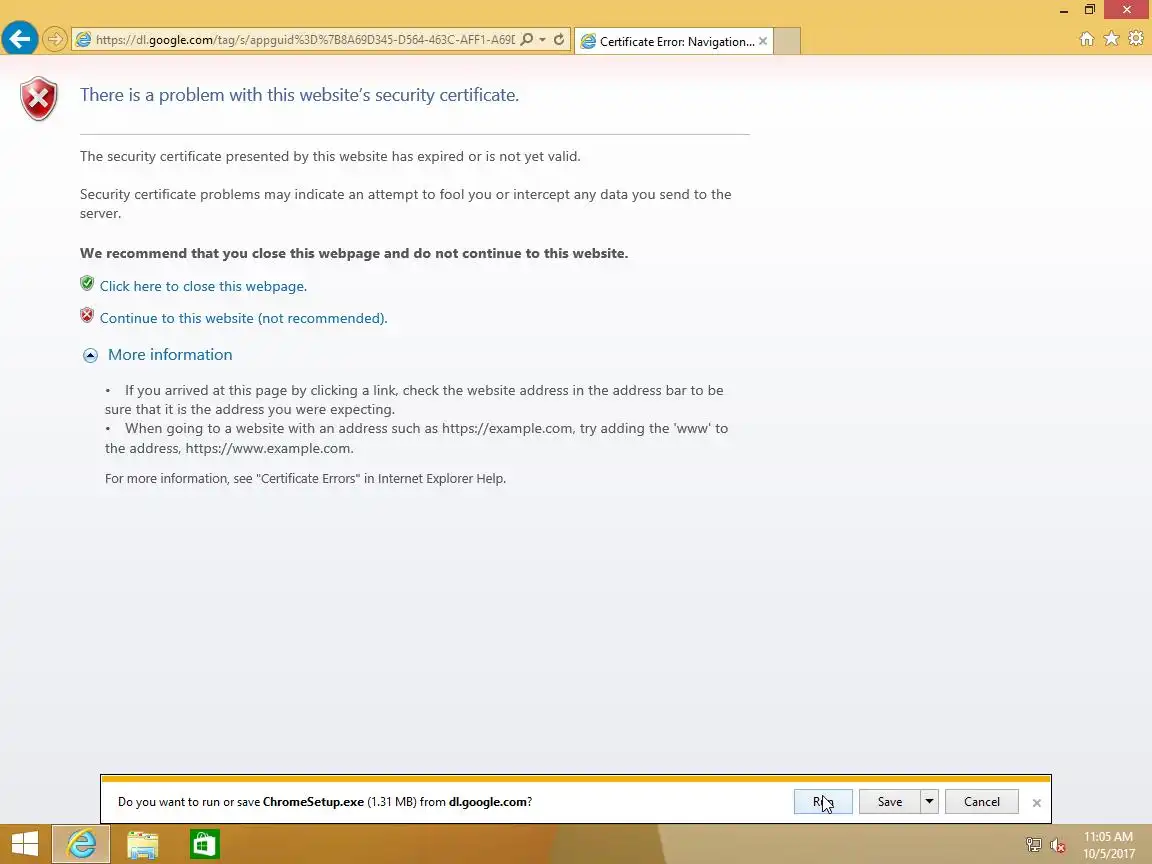Open the Save options dropdown arrow
The height and width of the screenshot is (864, 1152).
[x=929, y=802]
